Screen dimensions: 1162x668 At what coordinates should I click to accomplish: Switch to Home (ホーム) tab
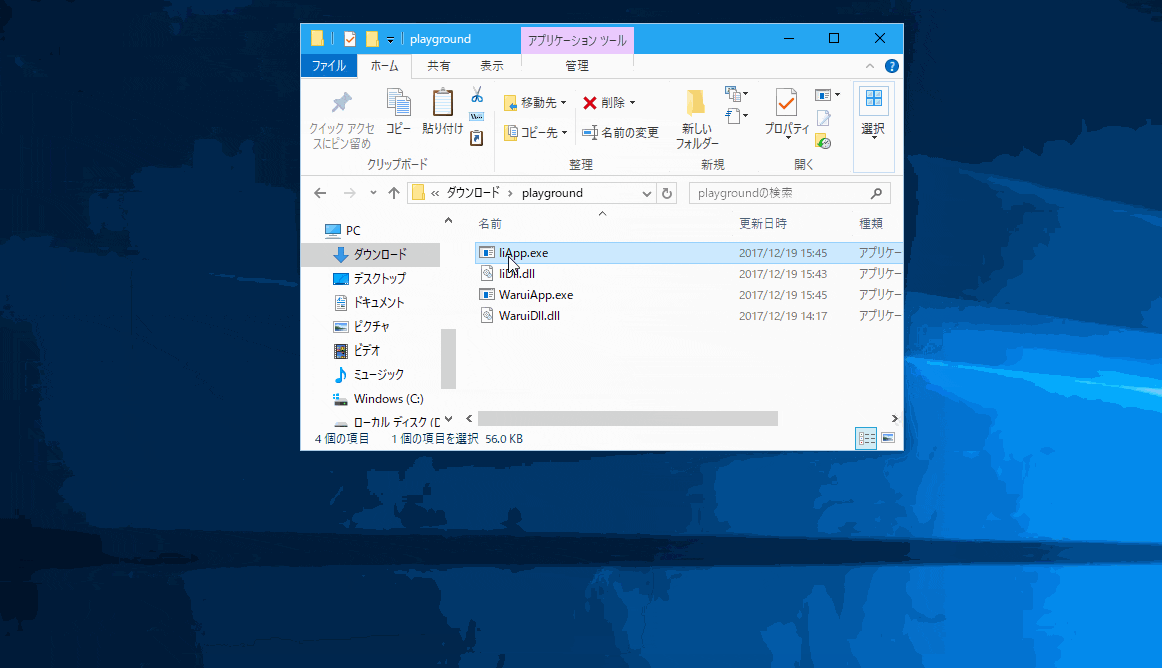tap(384, 66)
